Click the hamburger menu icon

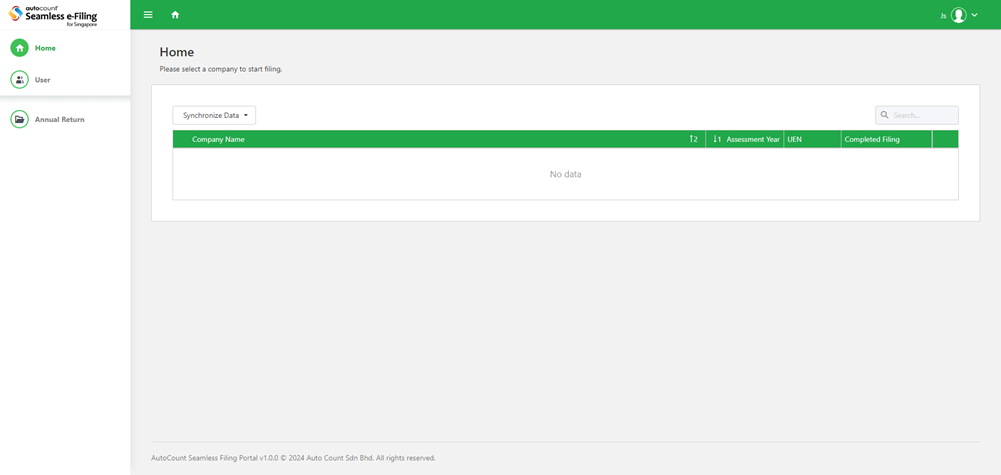pos(148,15)
